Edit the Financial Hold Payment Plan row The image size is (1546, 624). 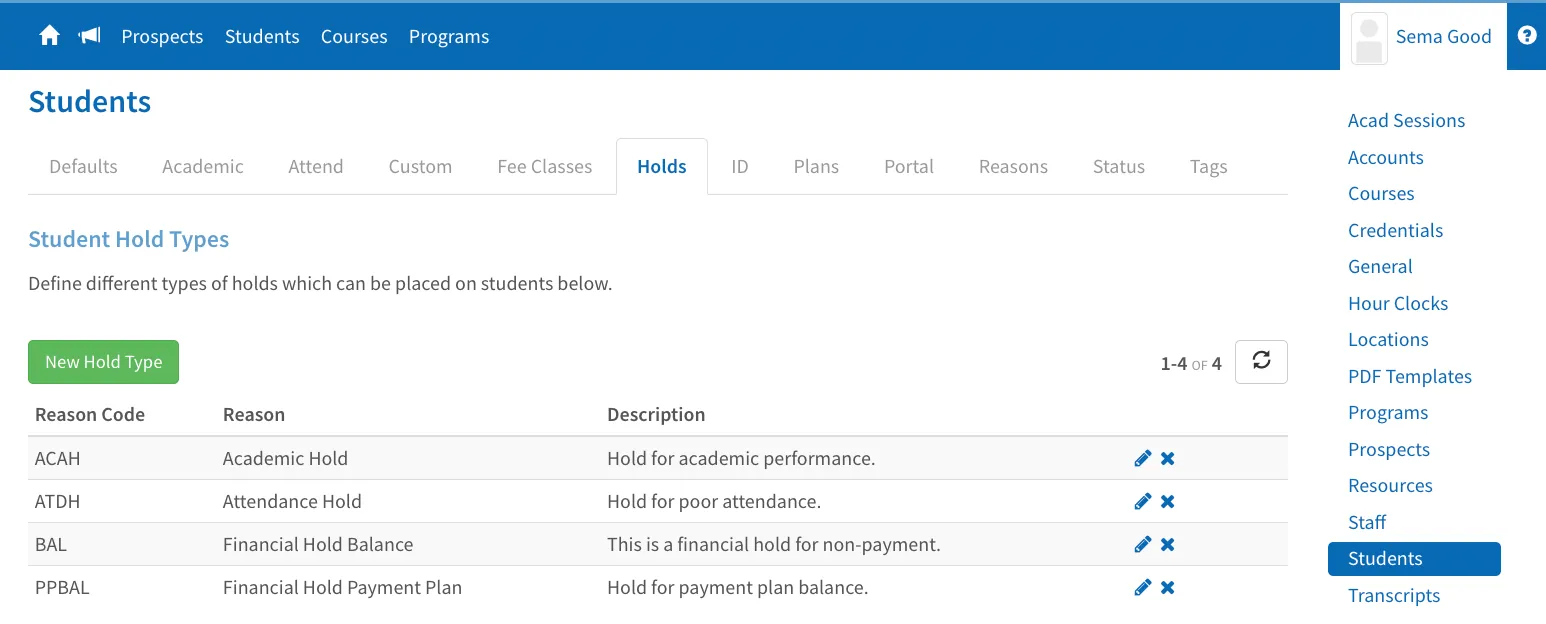click(1143, 587)
